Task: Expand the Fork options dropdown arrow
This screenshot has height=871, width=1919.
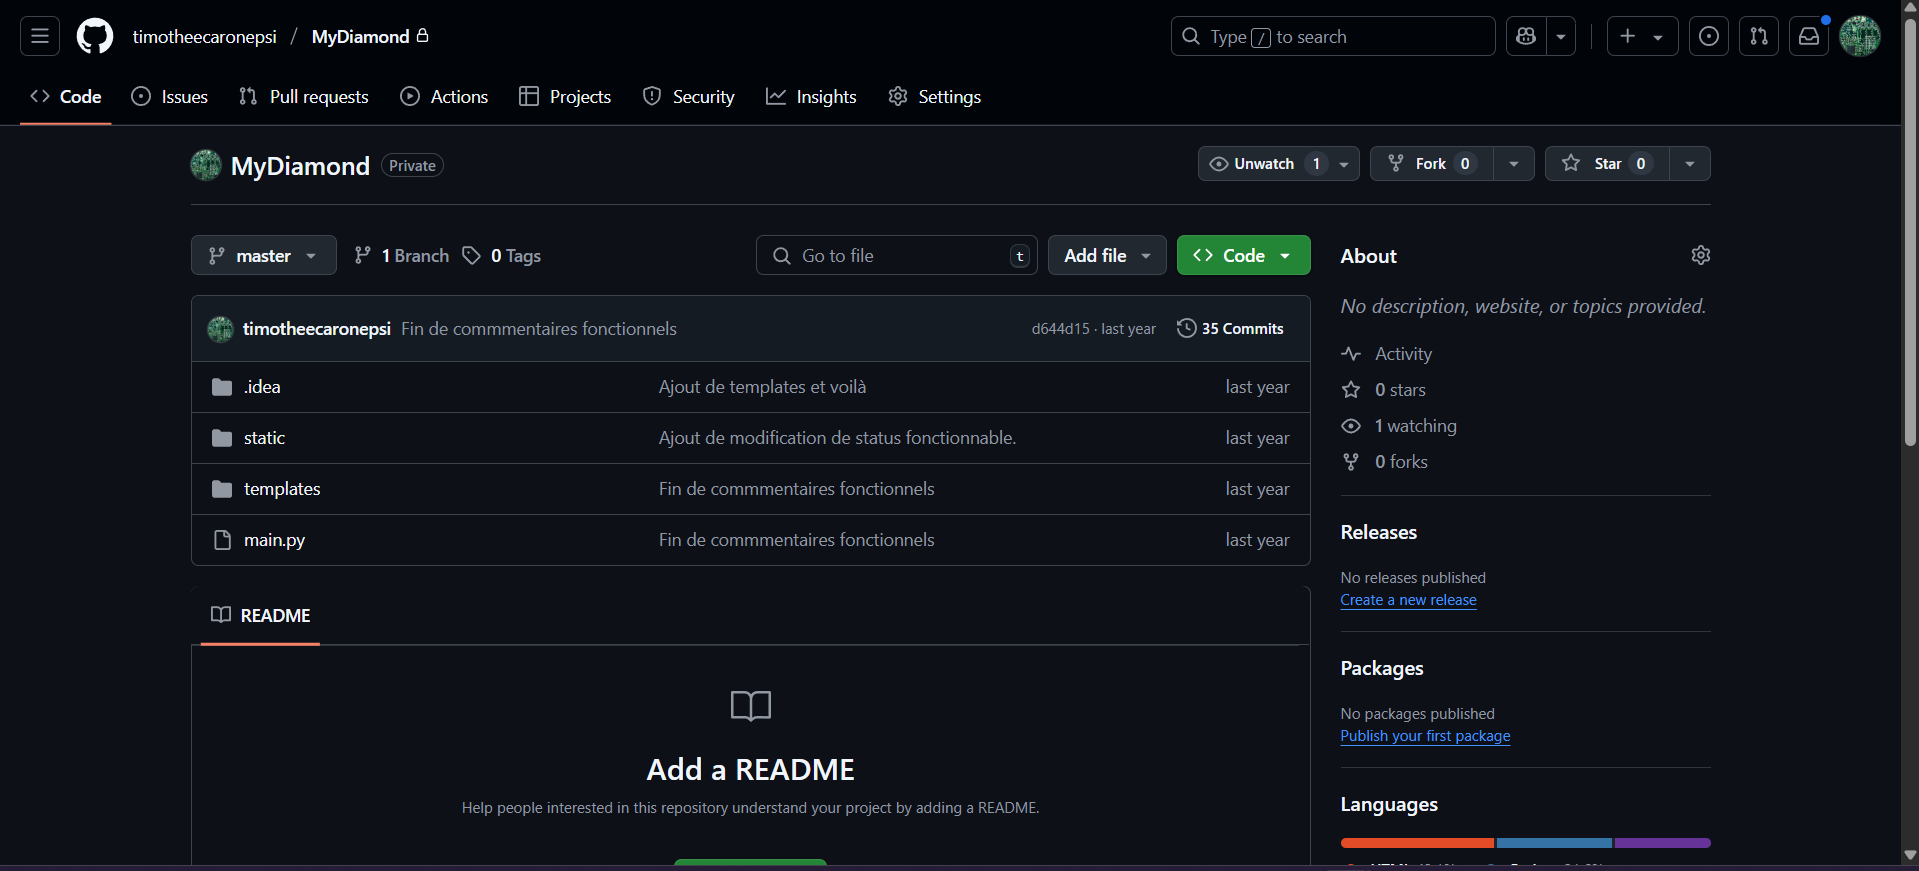Action: (x=1514, y=164)
